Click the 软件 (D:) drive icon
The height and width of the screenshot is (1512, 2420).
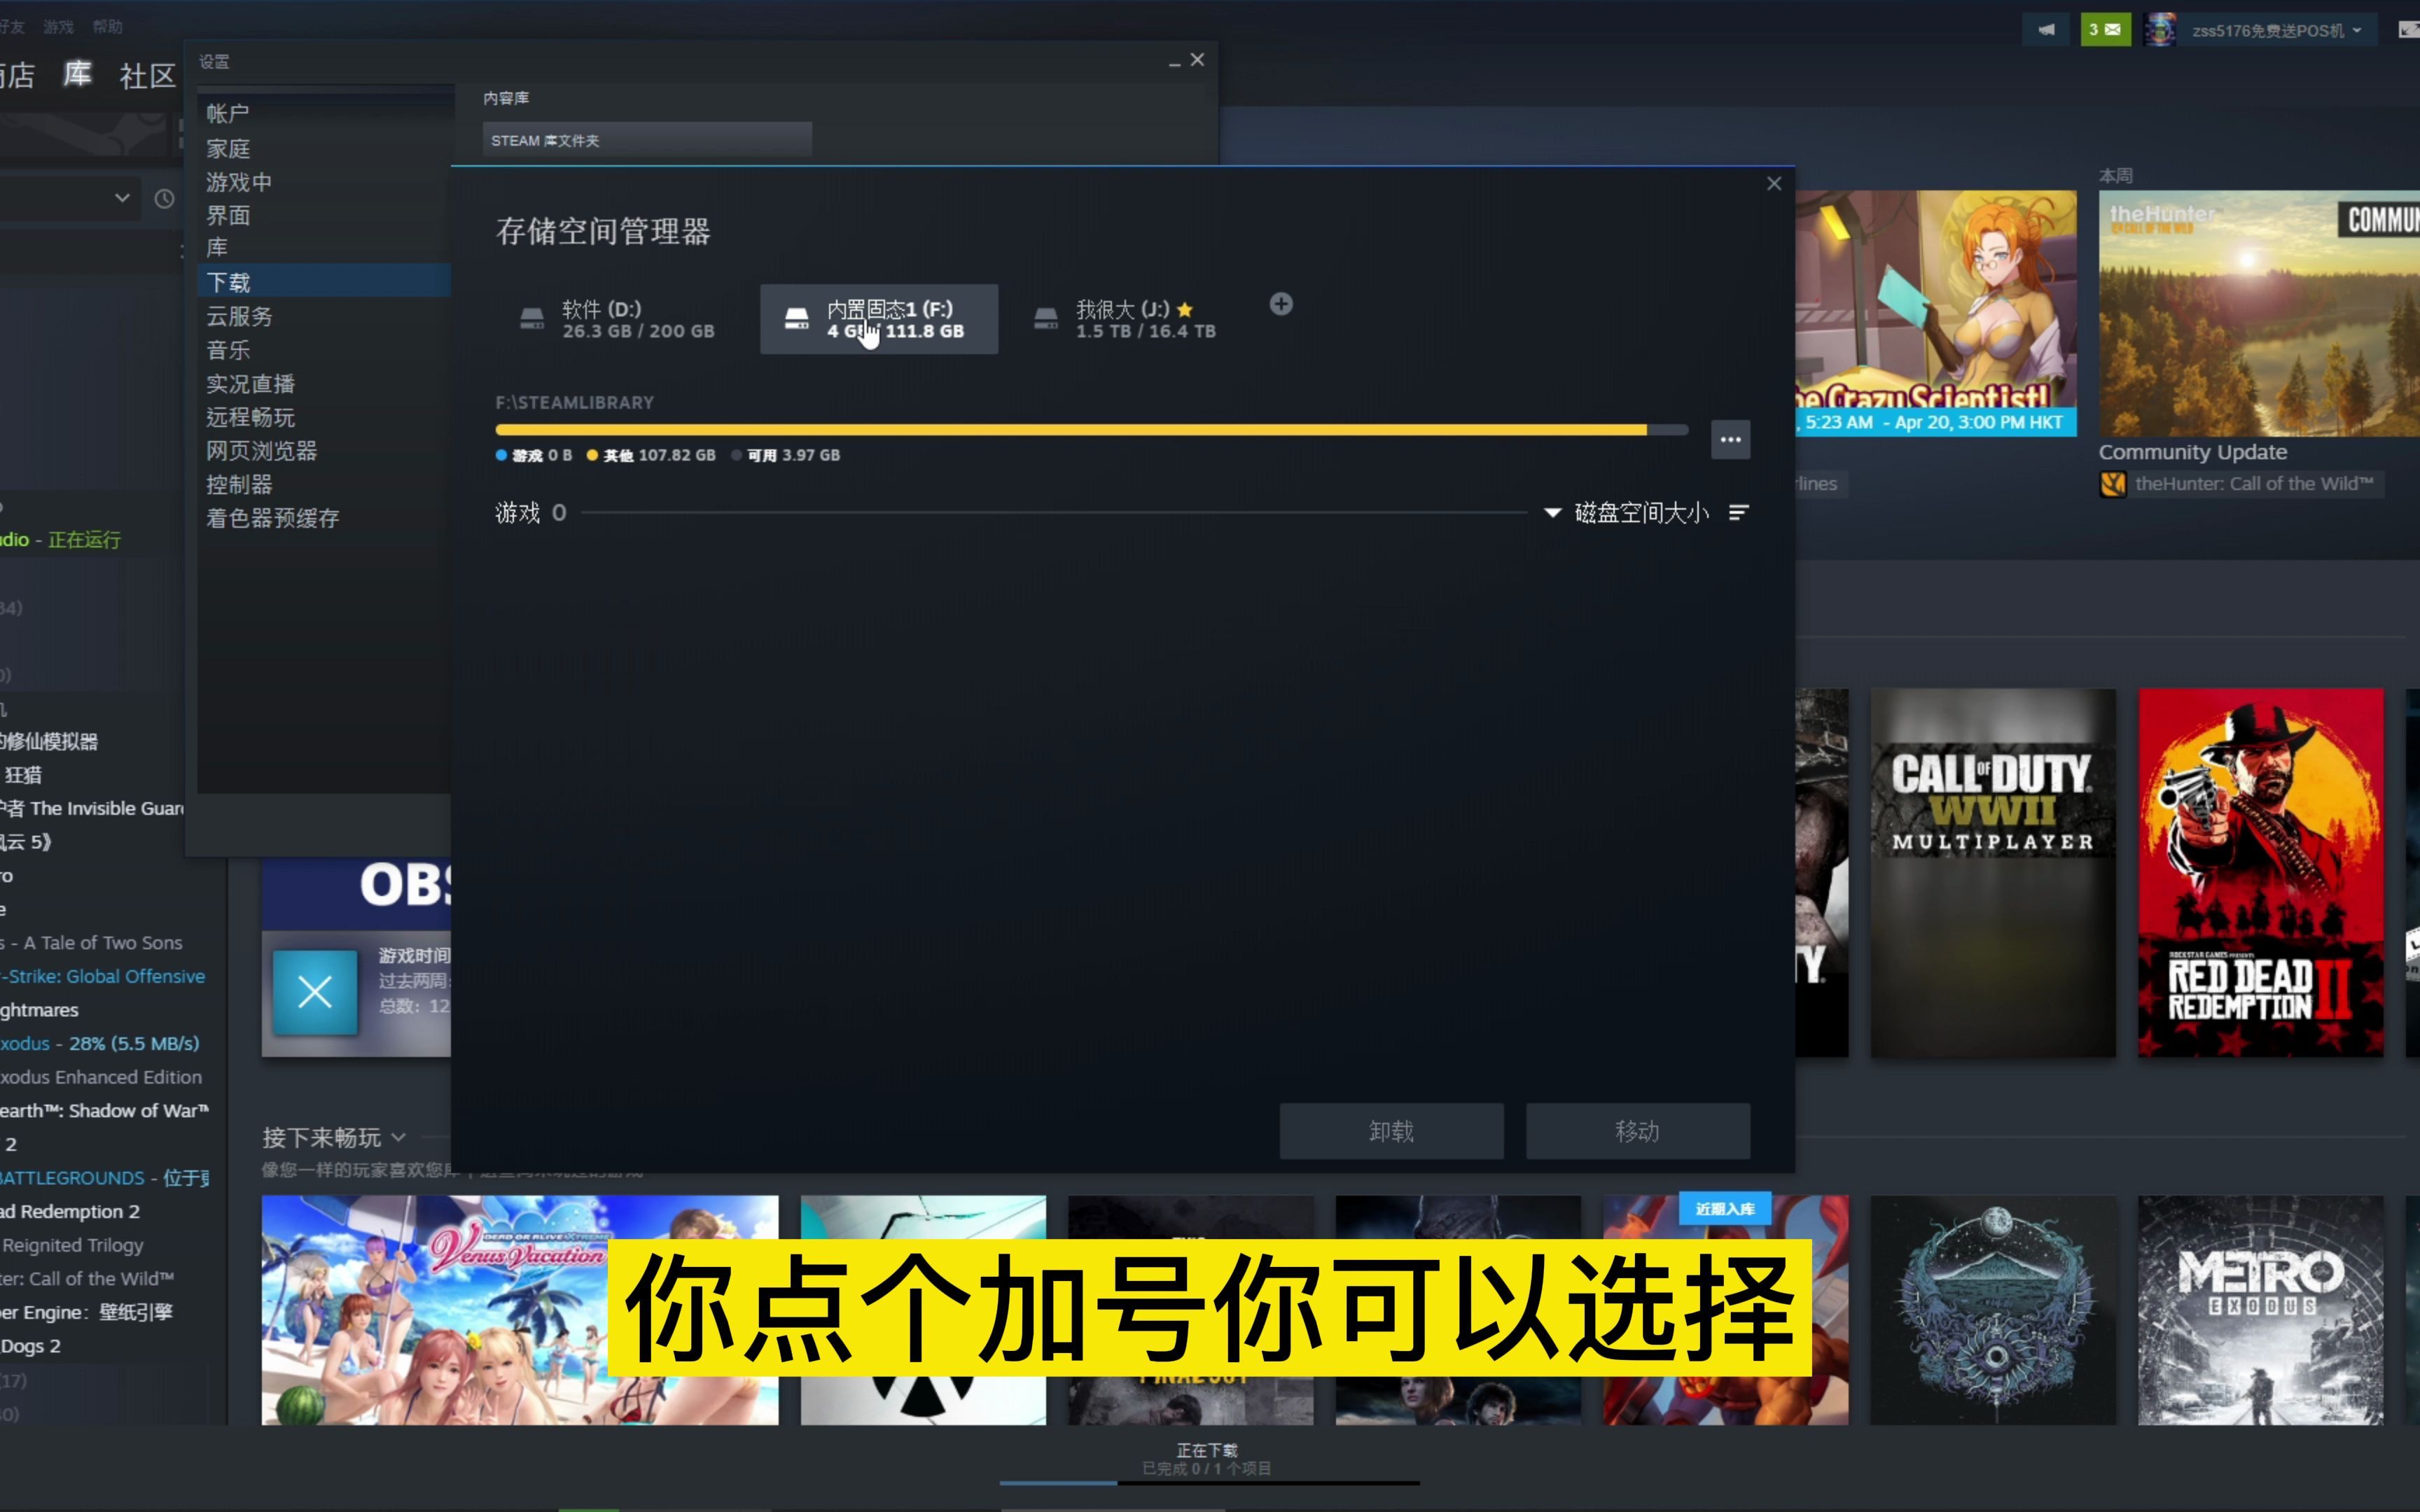[532, 319]
